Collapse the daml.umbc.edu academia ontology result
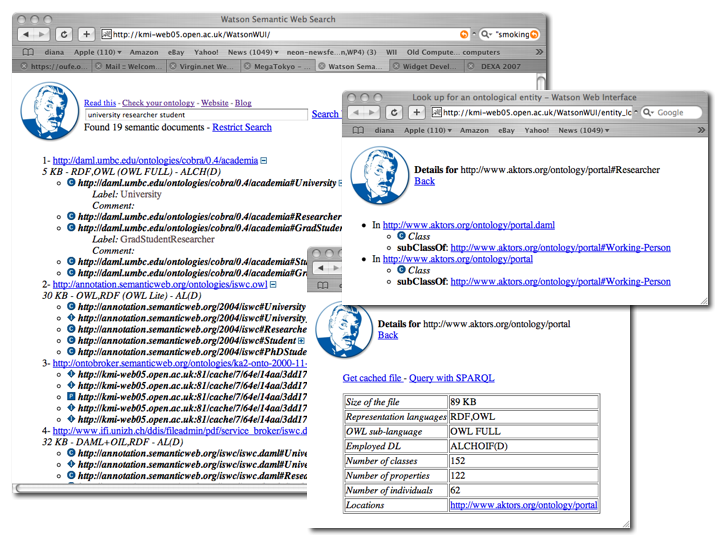720x540 pixels. coord(264,160)
